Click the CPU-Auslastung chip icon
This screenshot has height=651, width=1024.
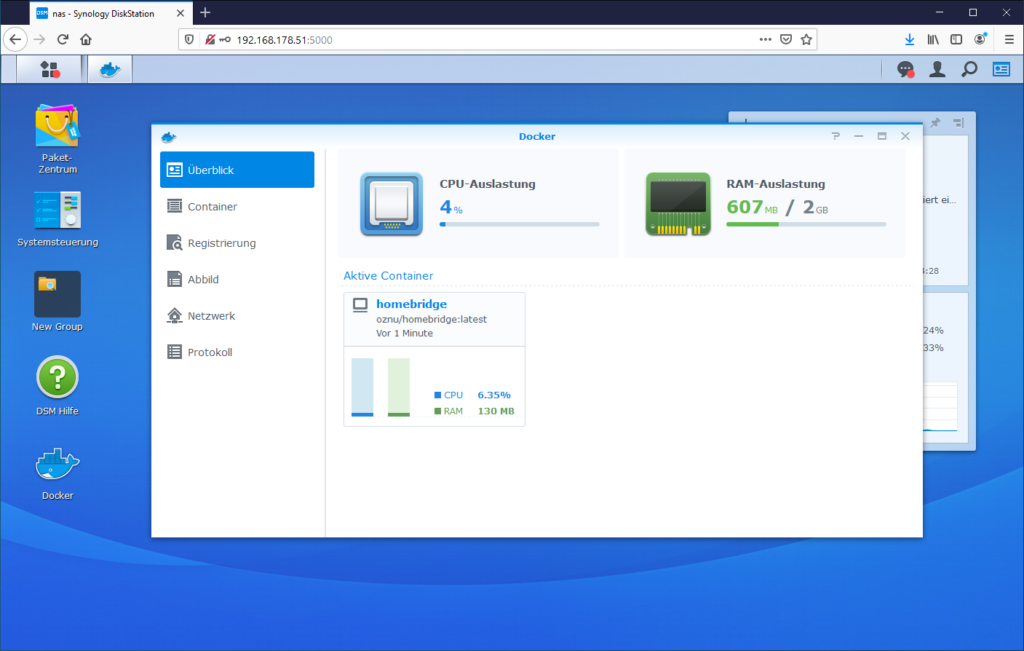tap(391, 204)
